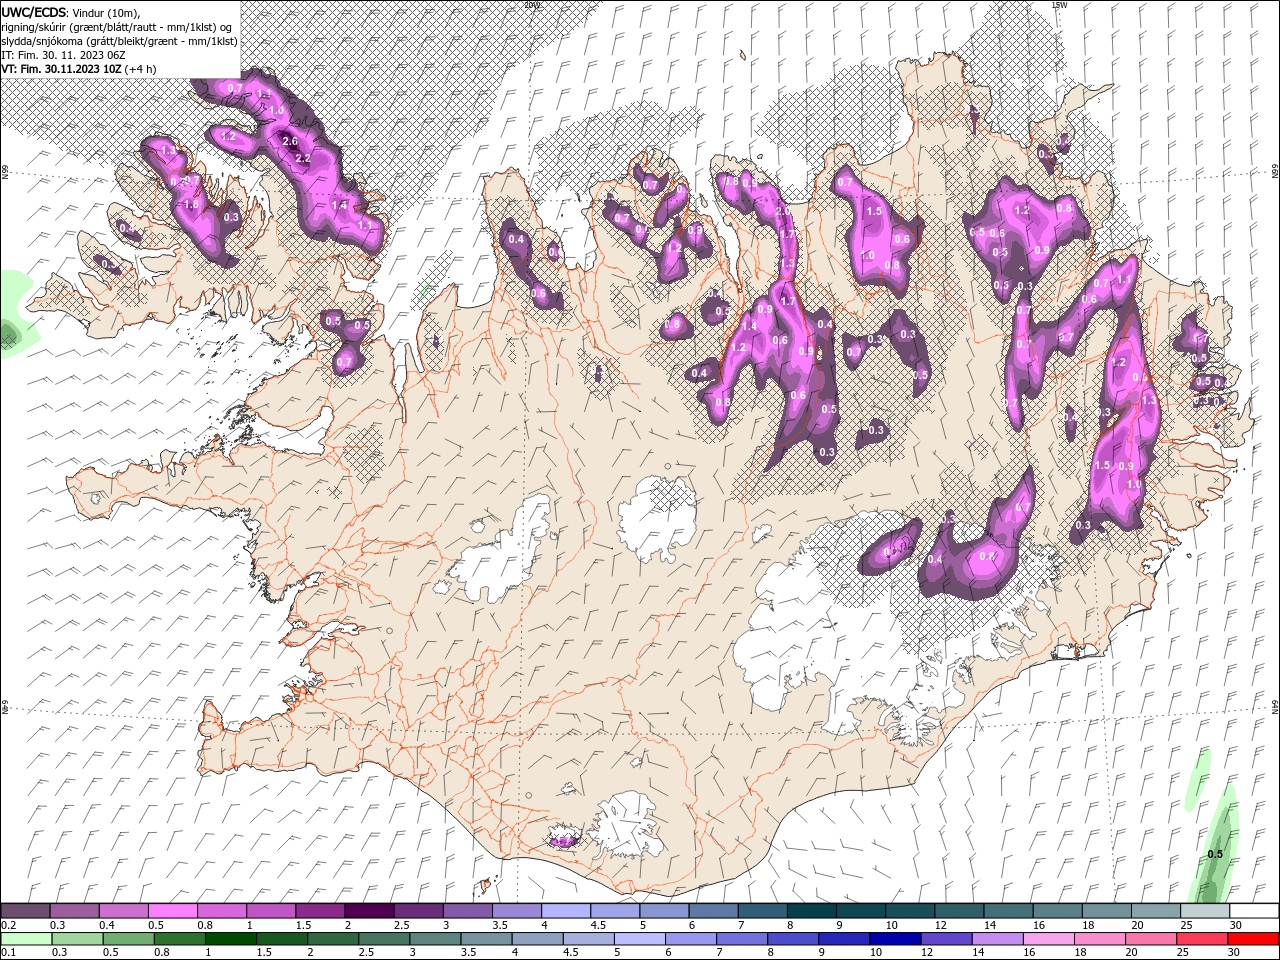The width and height of the screenshot is (1280, 960).
Task: Pick the lower-row swatch starting at 3.5
Action: click(486, 939)
